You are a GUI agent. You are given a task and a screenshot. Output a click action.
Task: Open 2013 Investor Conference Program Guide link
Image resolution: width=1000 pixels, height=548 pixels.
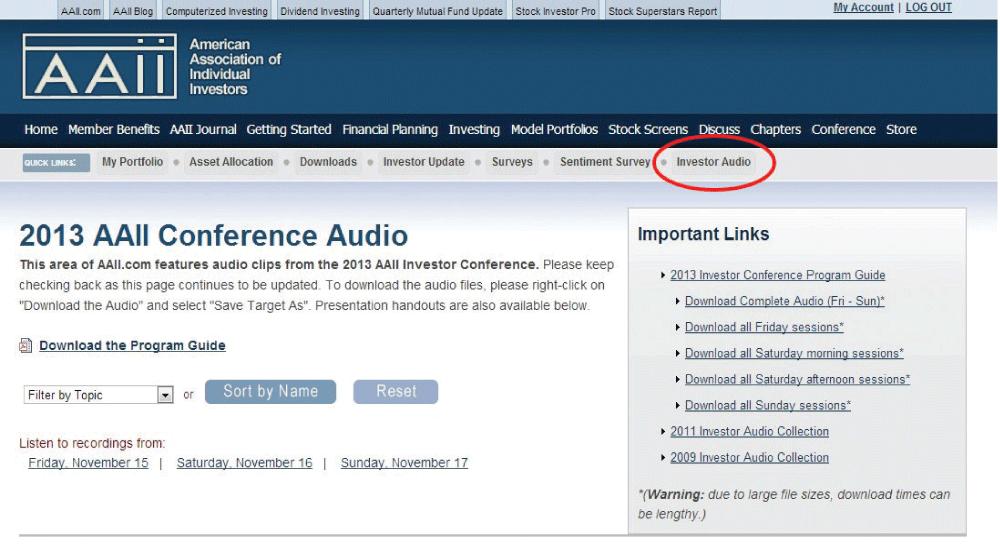pyautogui.click(x=777, y=275)
